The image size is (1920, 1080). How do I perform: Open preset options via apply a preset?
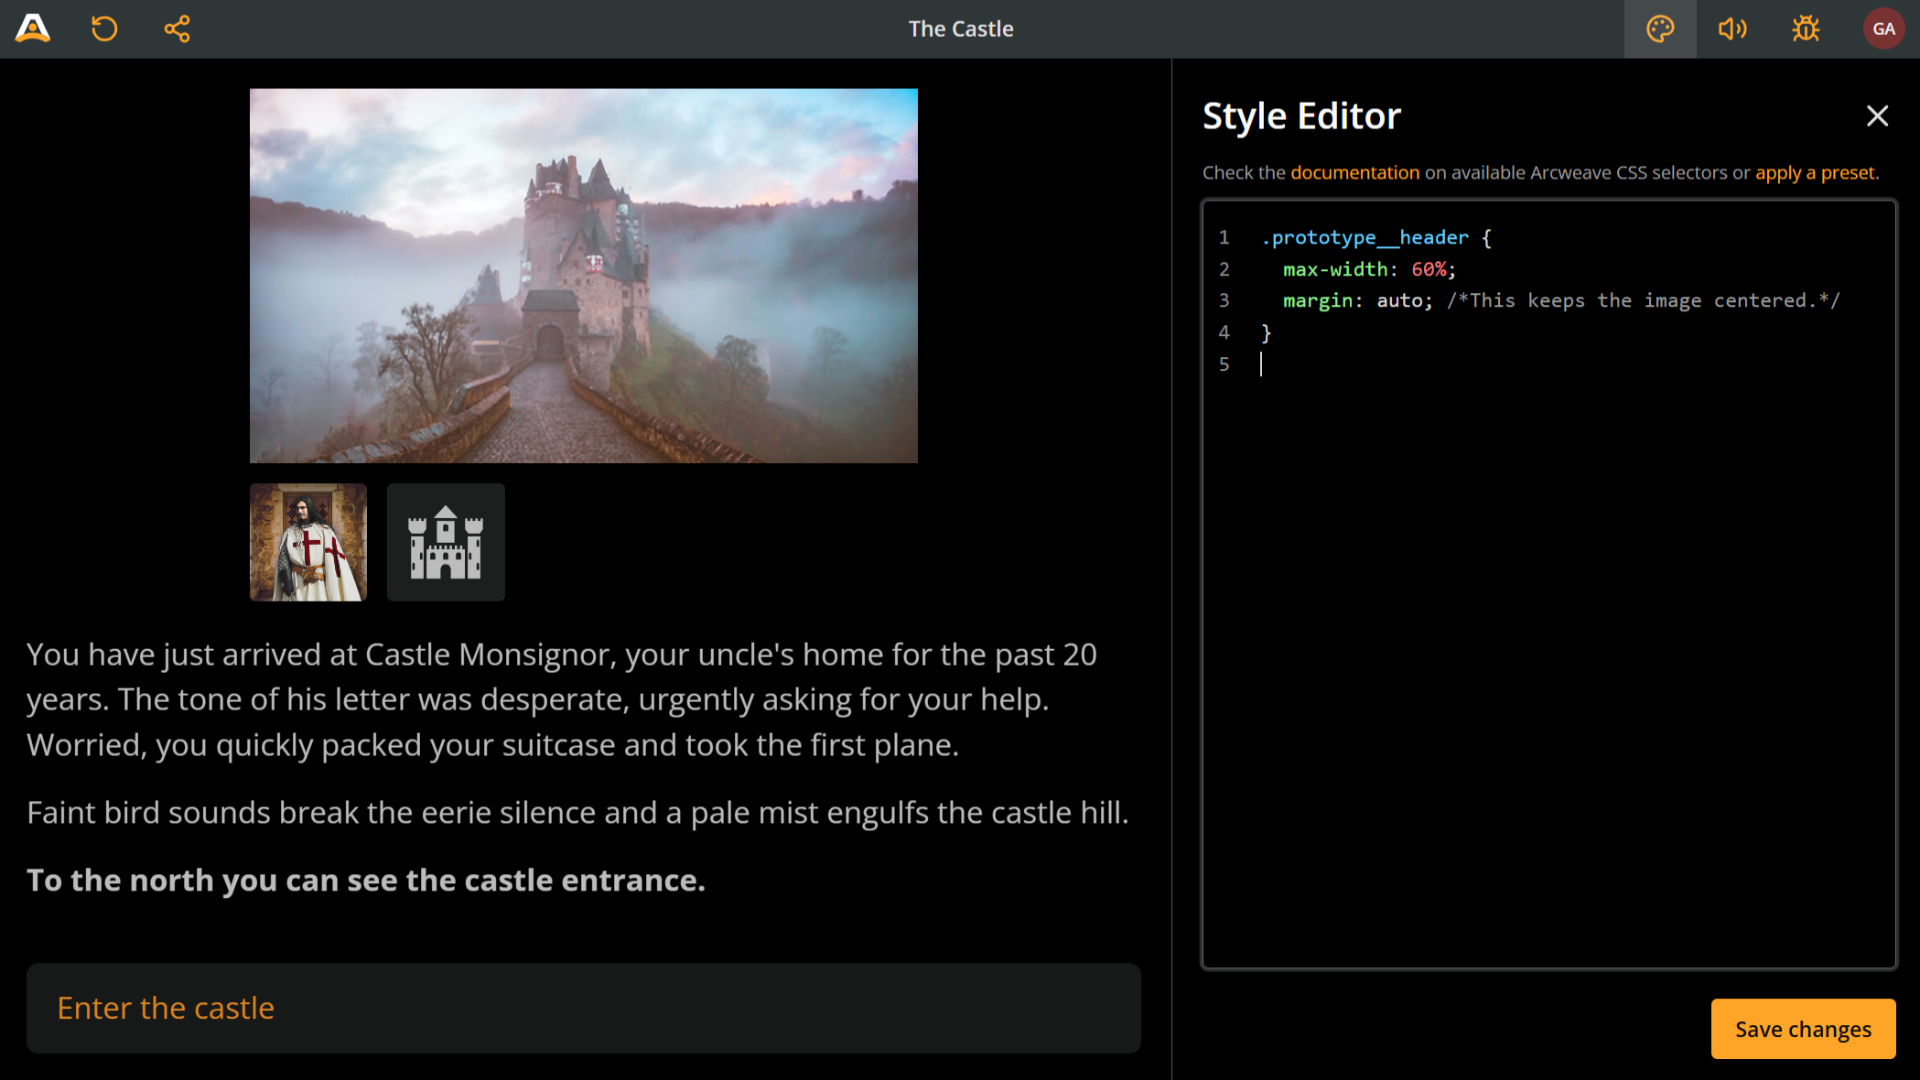1815,172
